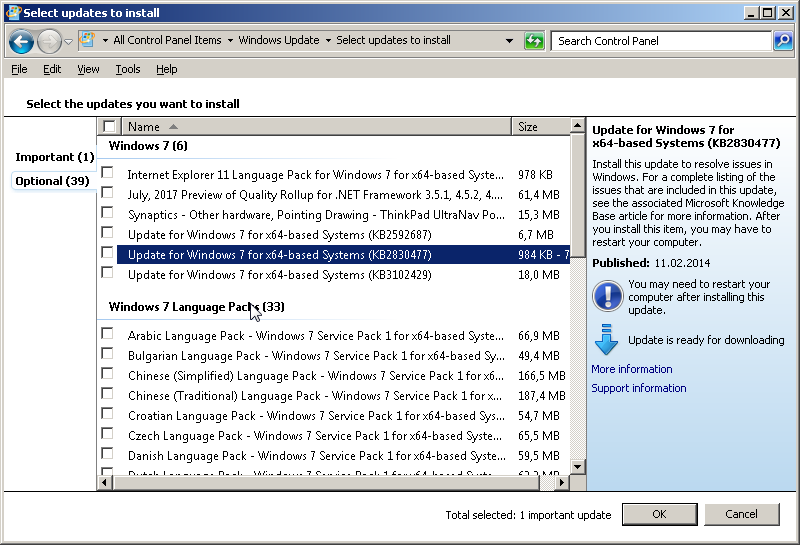Click the title bar Windows Update icon

coord(14,12)
